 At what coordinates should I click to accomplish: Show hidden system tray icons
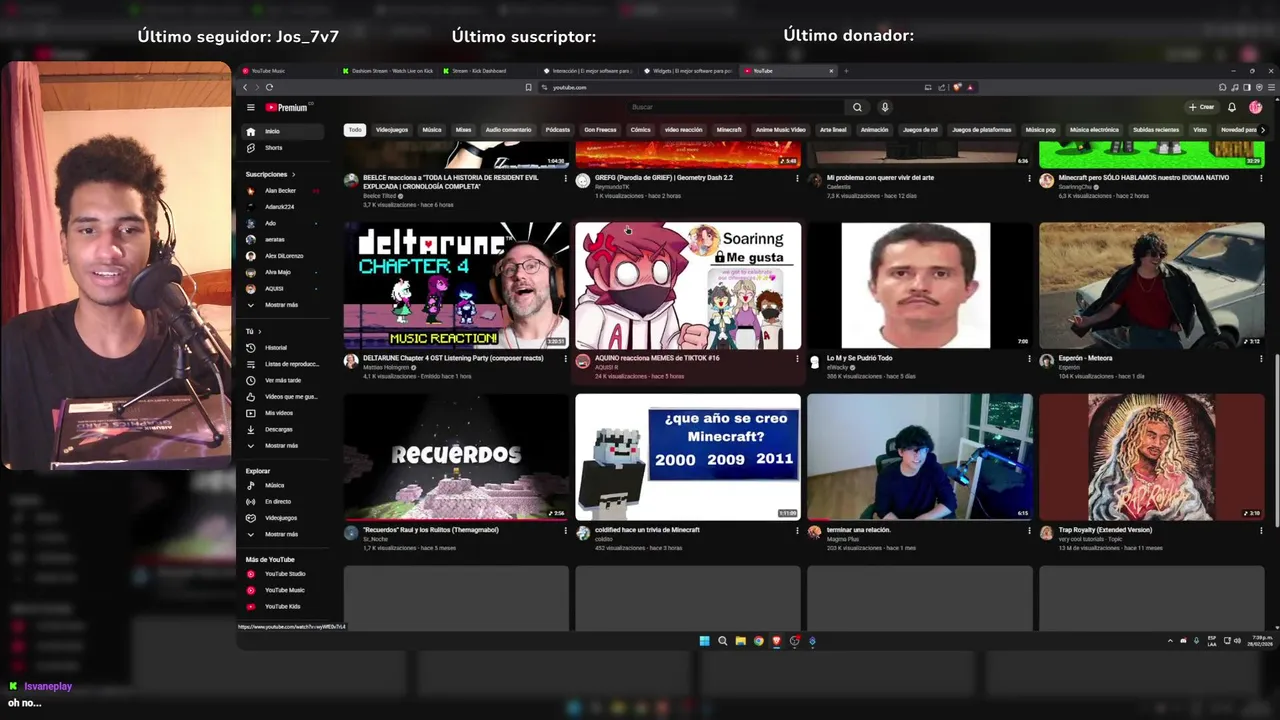point(1170,641)
